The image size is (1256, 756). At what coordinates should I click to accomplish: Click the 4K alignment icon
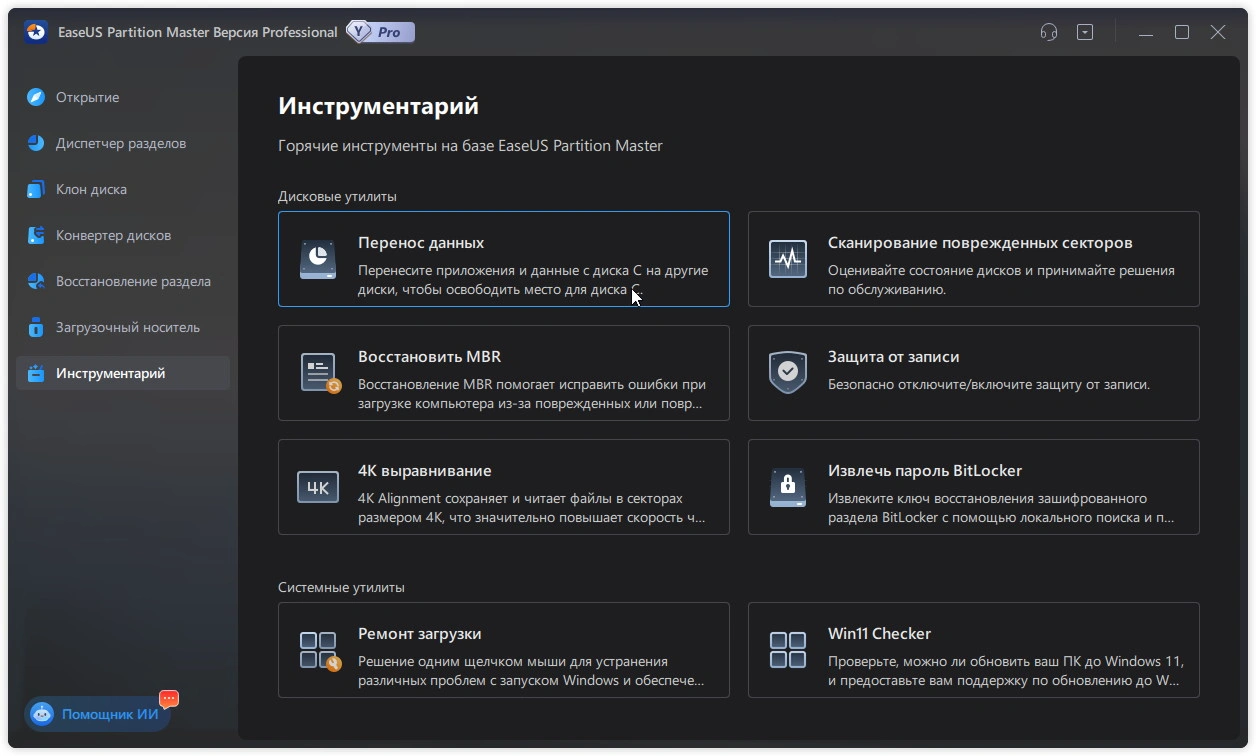[318, 487]
